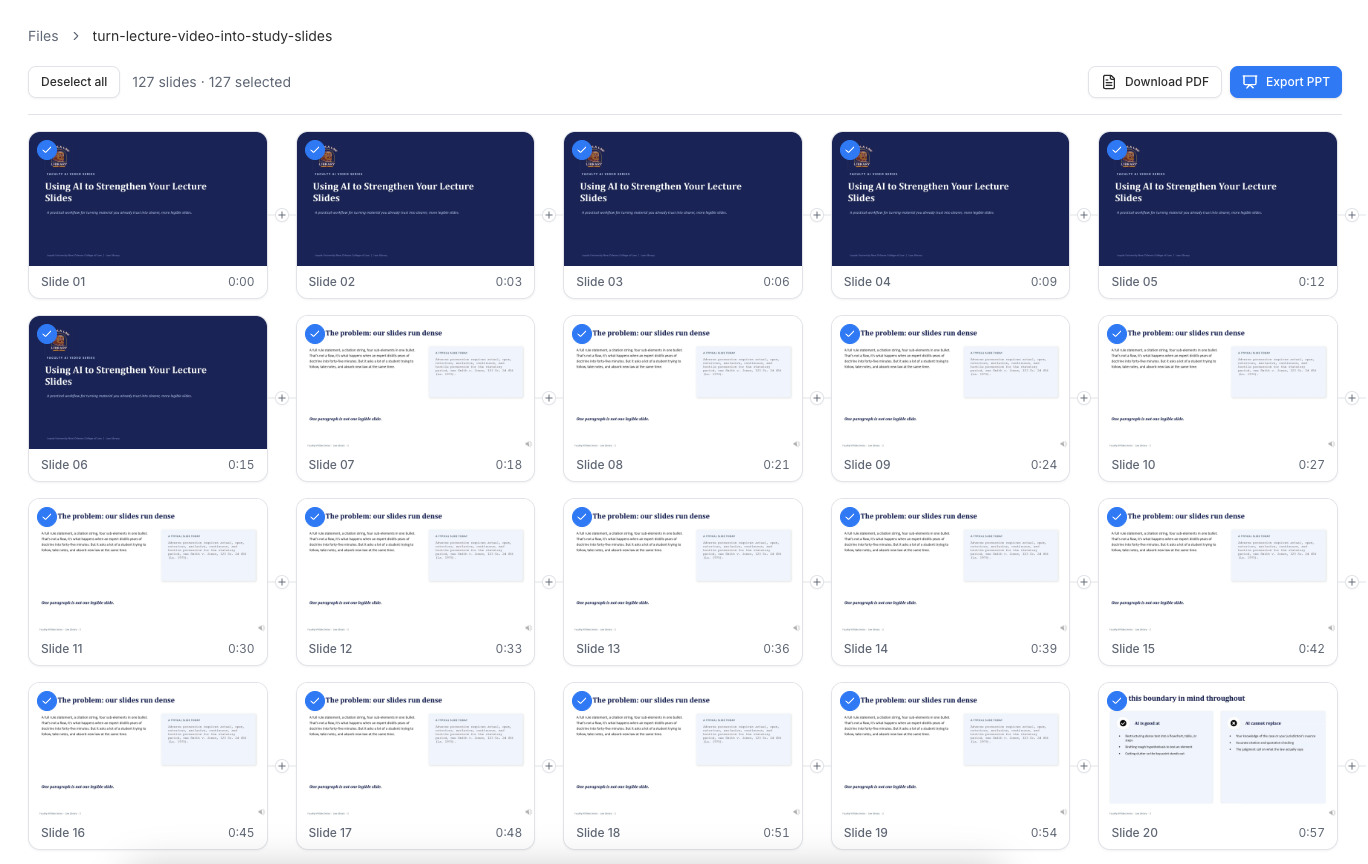This screenshot has width=1368, height=864.
Task: Insert slide after Slide 14 with plus icon
Action: 1084,582
